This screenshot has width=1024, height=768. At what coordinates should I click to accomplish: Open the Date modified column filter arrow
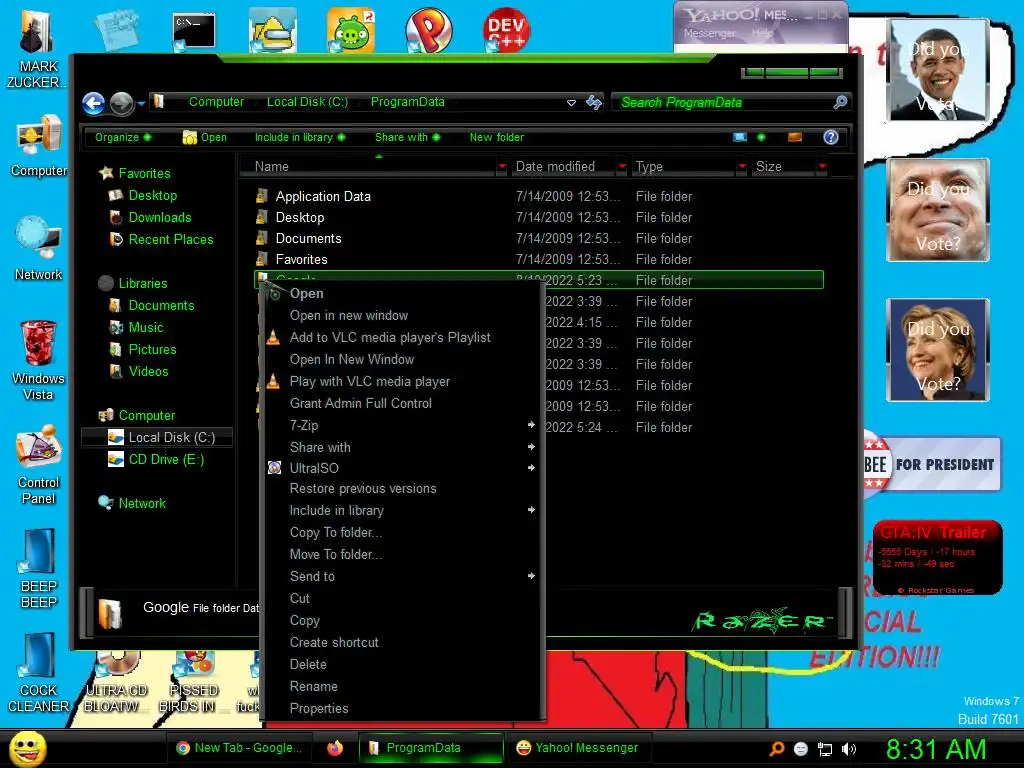click(622, 167)
